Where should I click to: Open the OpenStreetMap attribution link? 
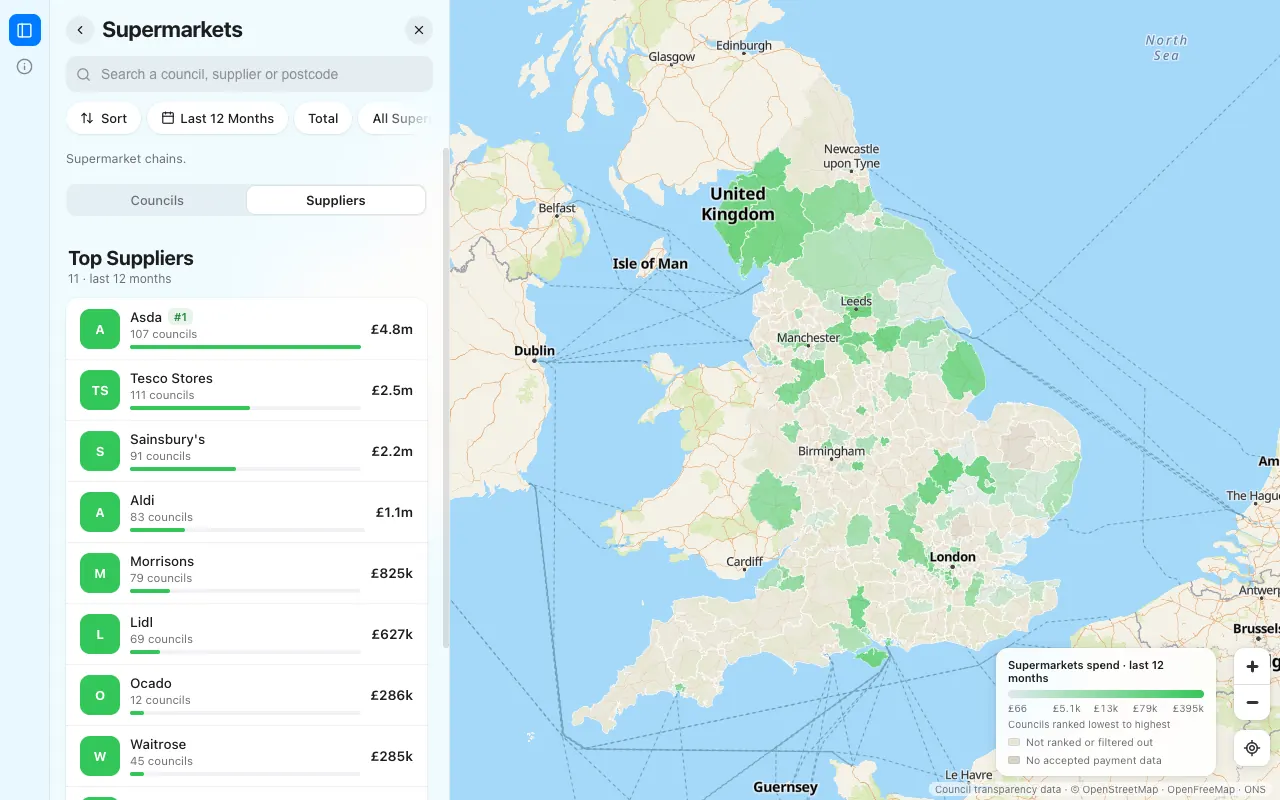[1120, 790]
